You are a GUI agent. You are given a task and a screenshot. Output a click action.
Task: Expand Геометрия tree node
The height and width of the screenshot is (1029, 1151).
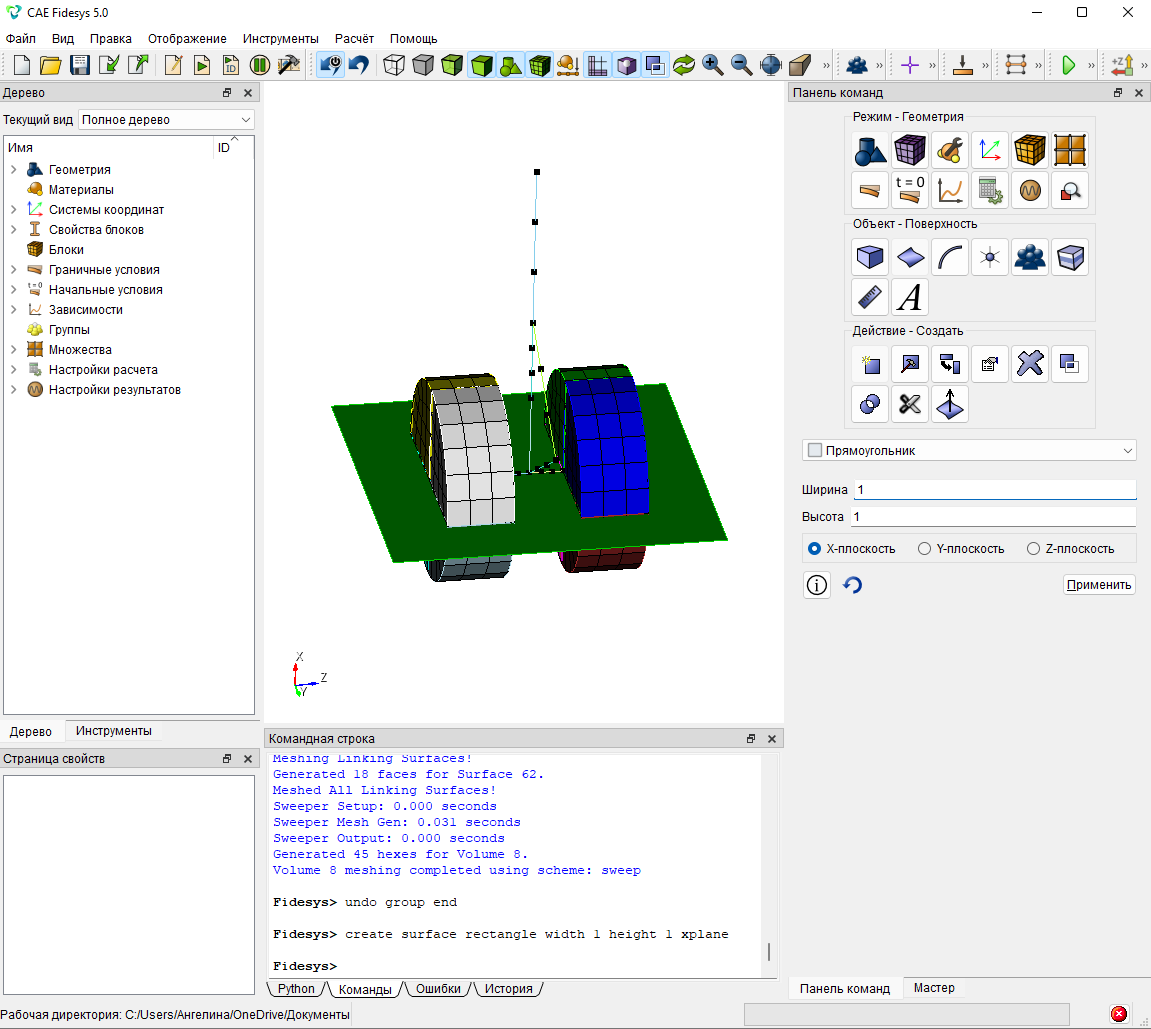pyautogui.click(x=13, y=170)
